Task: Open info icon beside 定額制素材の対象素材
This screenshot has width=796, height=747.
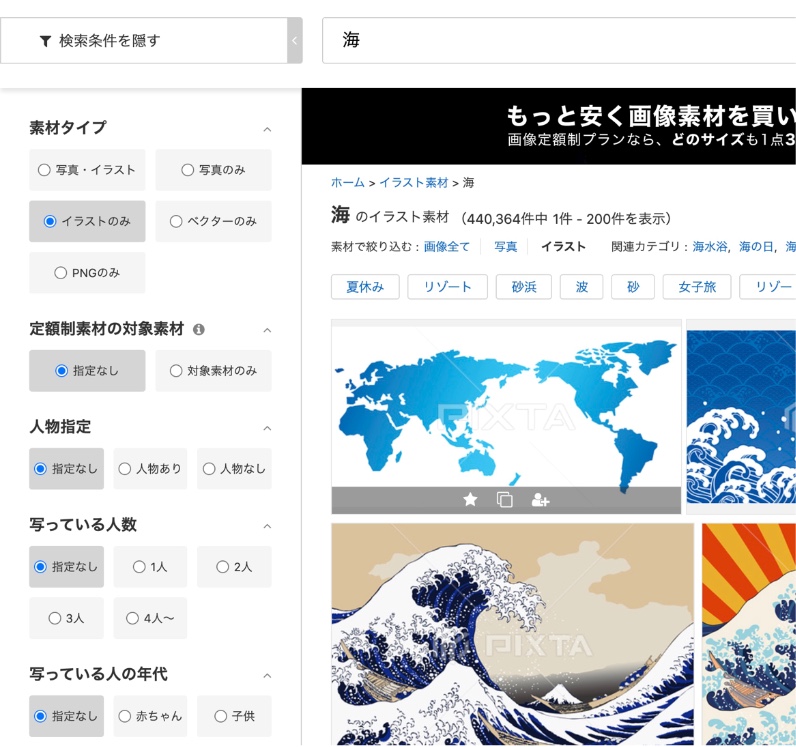Action: [x=199, y=330]
